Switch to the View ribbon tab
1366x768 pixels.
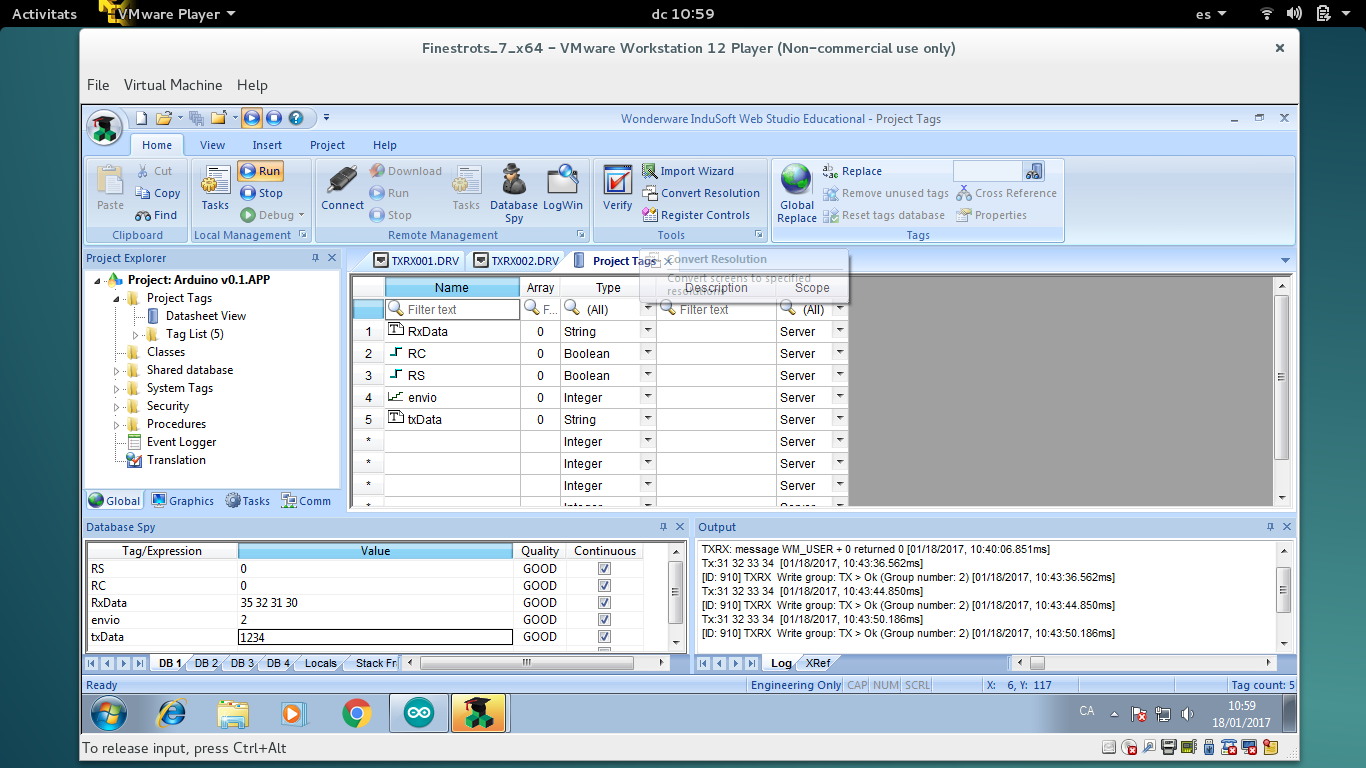212,145
